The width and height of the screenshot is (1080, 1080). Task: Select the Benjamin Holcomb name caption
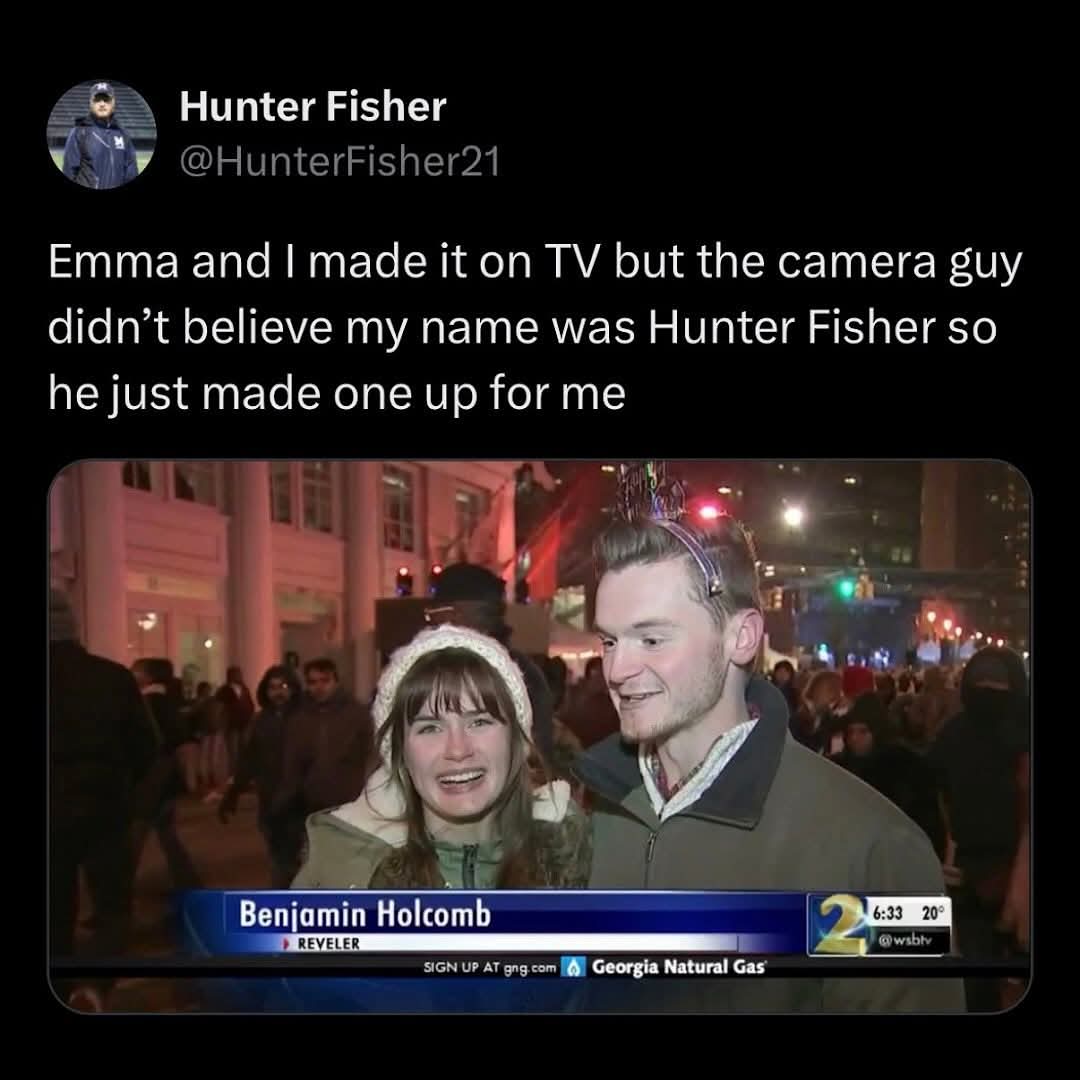tap(365, 914)
